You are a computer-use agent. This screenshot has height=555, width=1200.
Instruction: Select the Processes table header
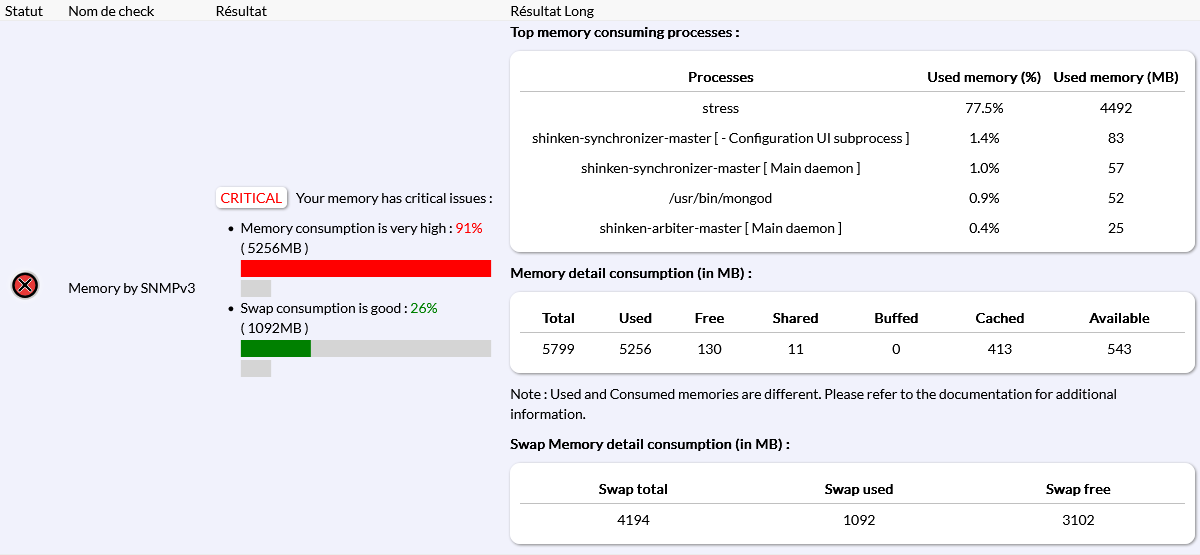coord(720,77)
